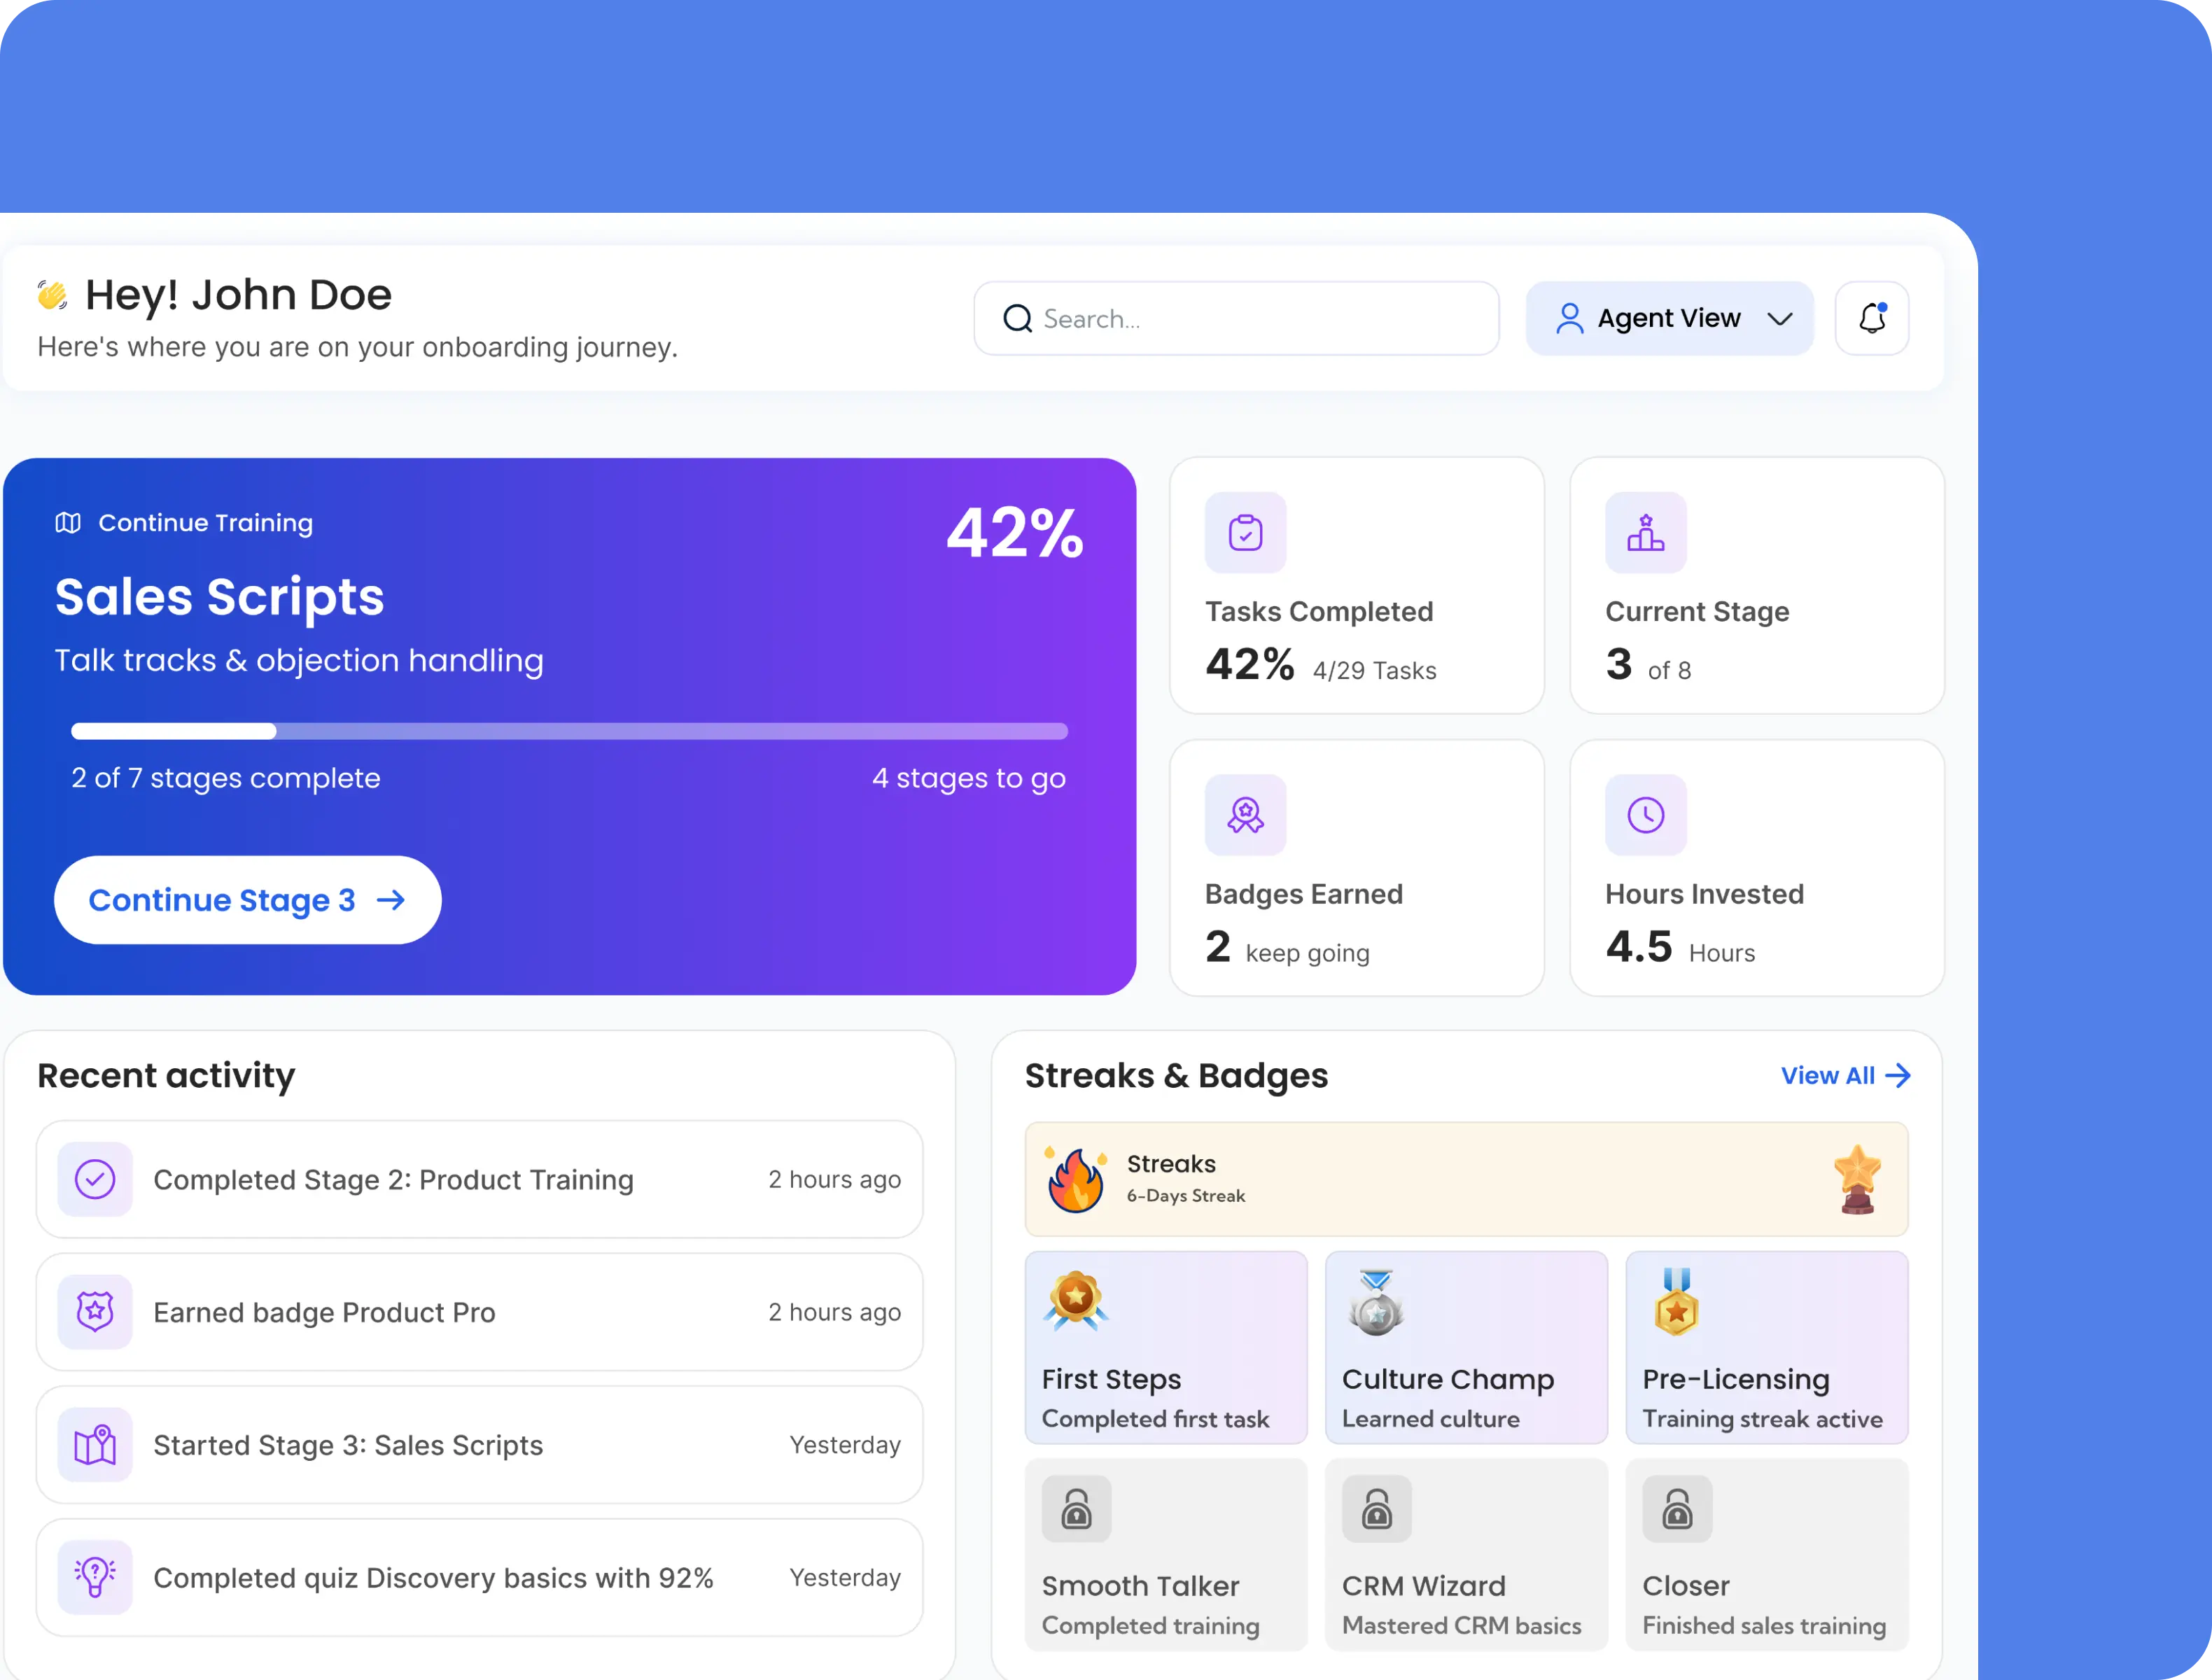Click the Smooth Talker lock icon
The width and height of the screenshot is (2212, 1680).
pyautogui.click(x=1076, y=1508)
